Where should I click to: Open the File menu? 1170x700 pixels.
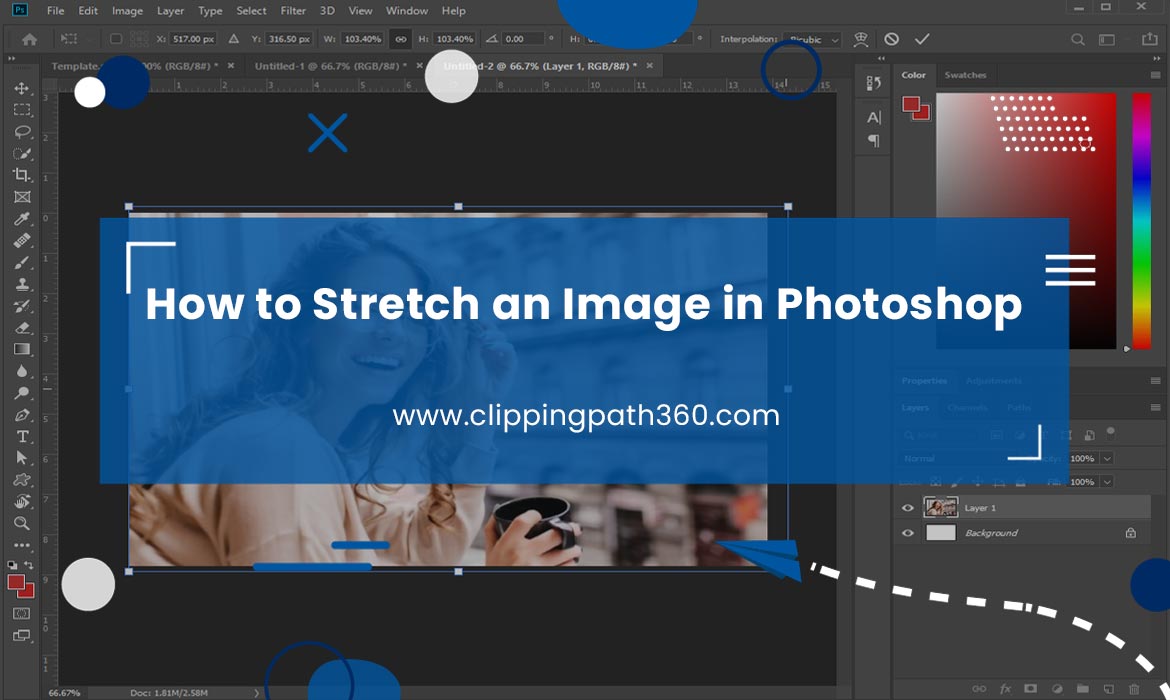[55, 10]
